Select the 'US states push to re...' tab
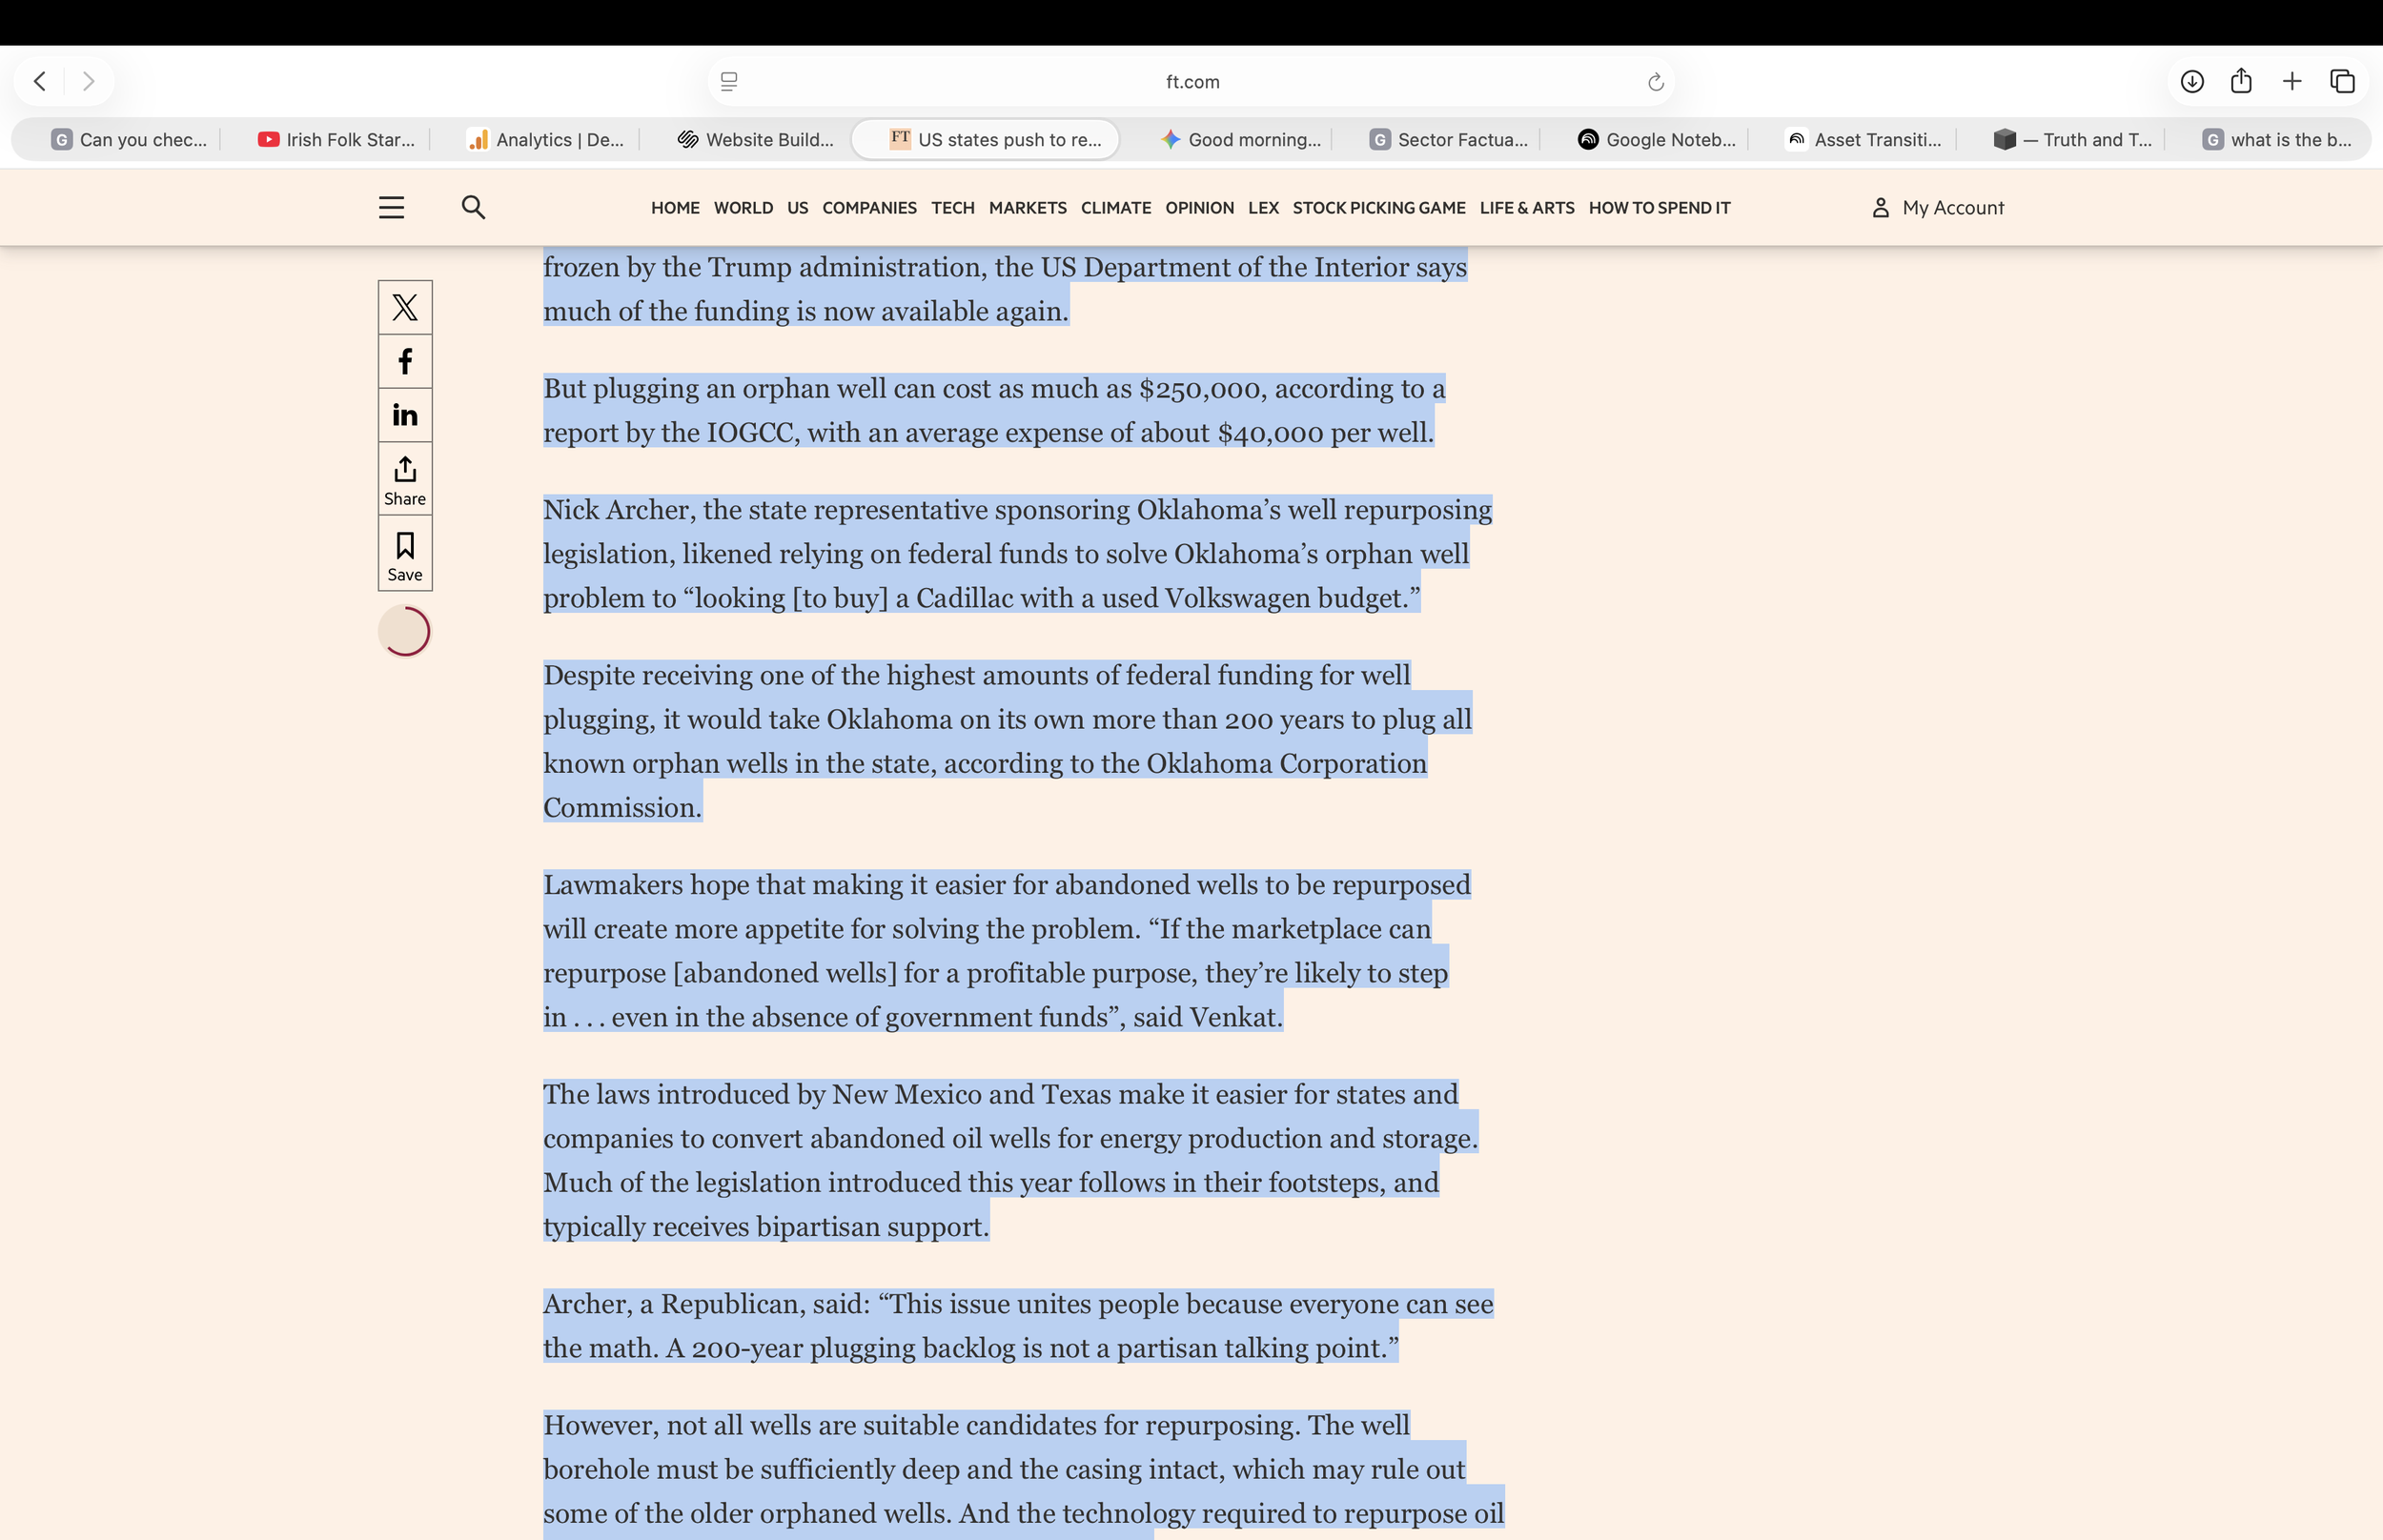The height and width of the screenshot is (1540, 2383). [985, 140]
